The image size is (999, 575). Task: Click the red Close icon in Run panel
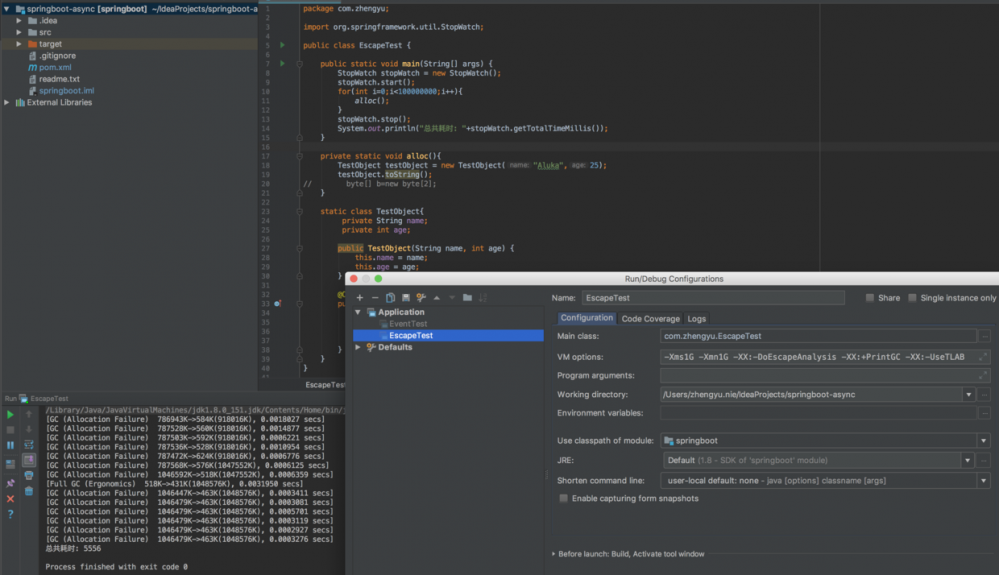[11, 499]
